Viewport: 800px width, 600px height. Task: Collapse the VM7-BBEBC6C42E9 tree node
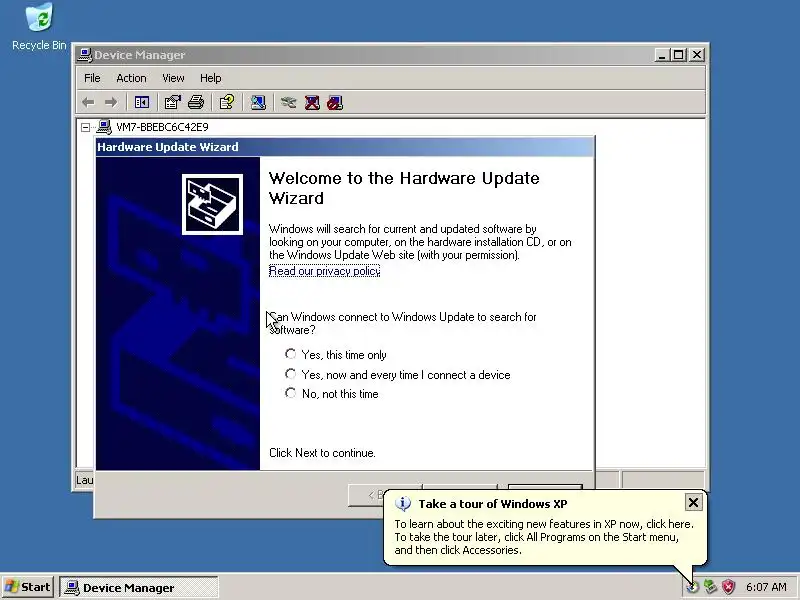[x=85, y=127]
